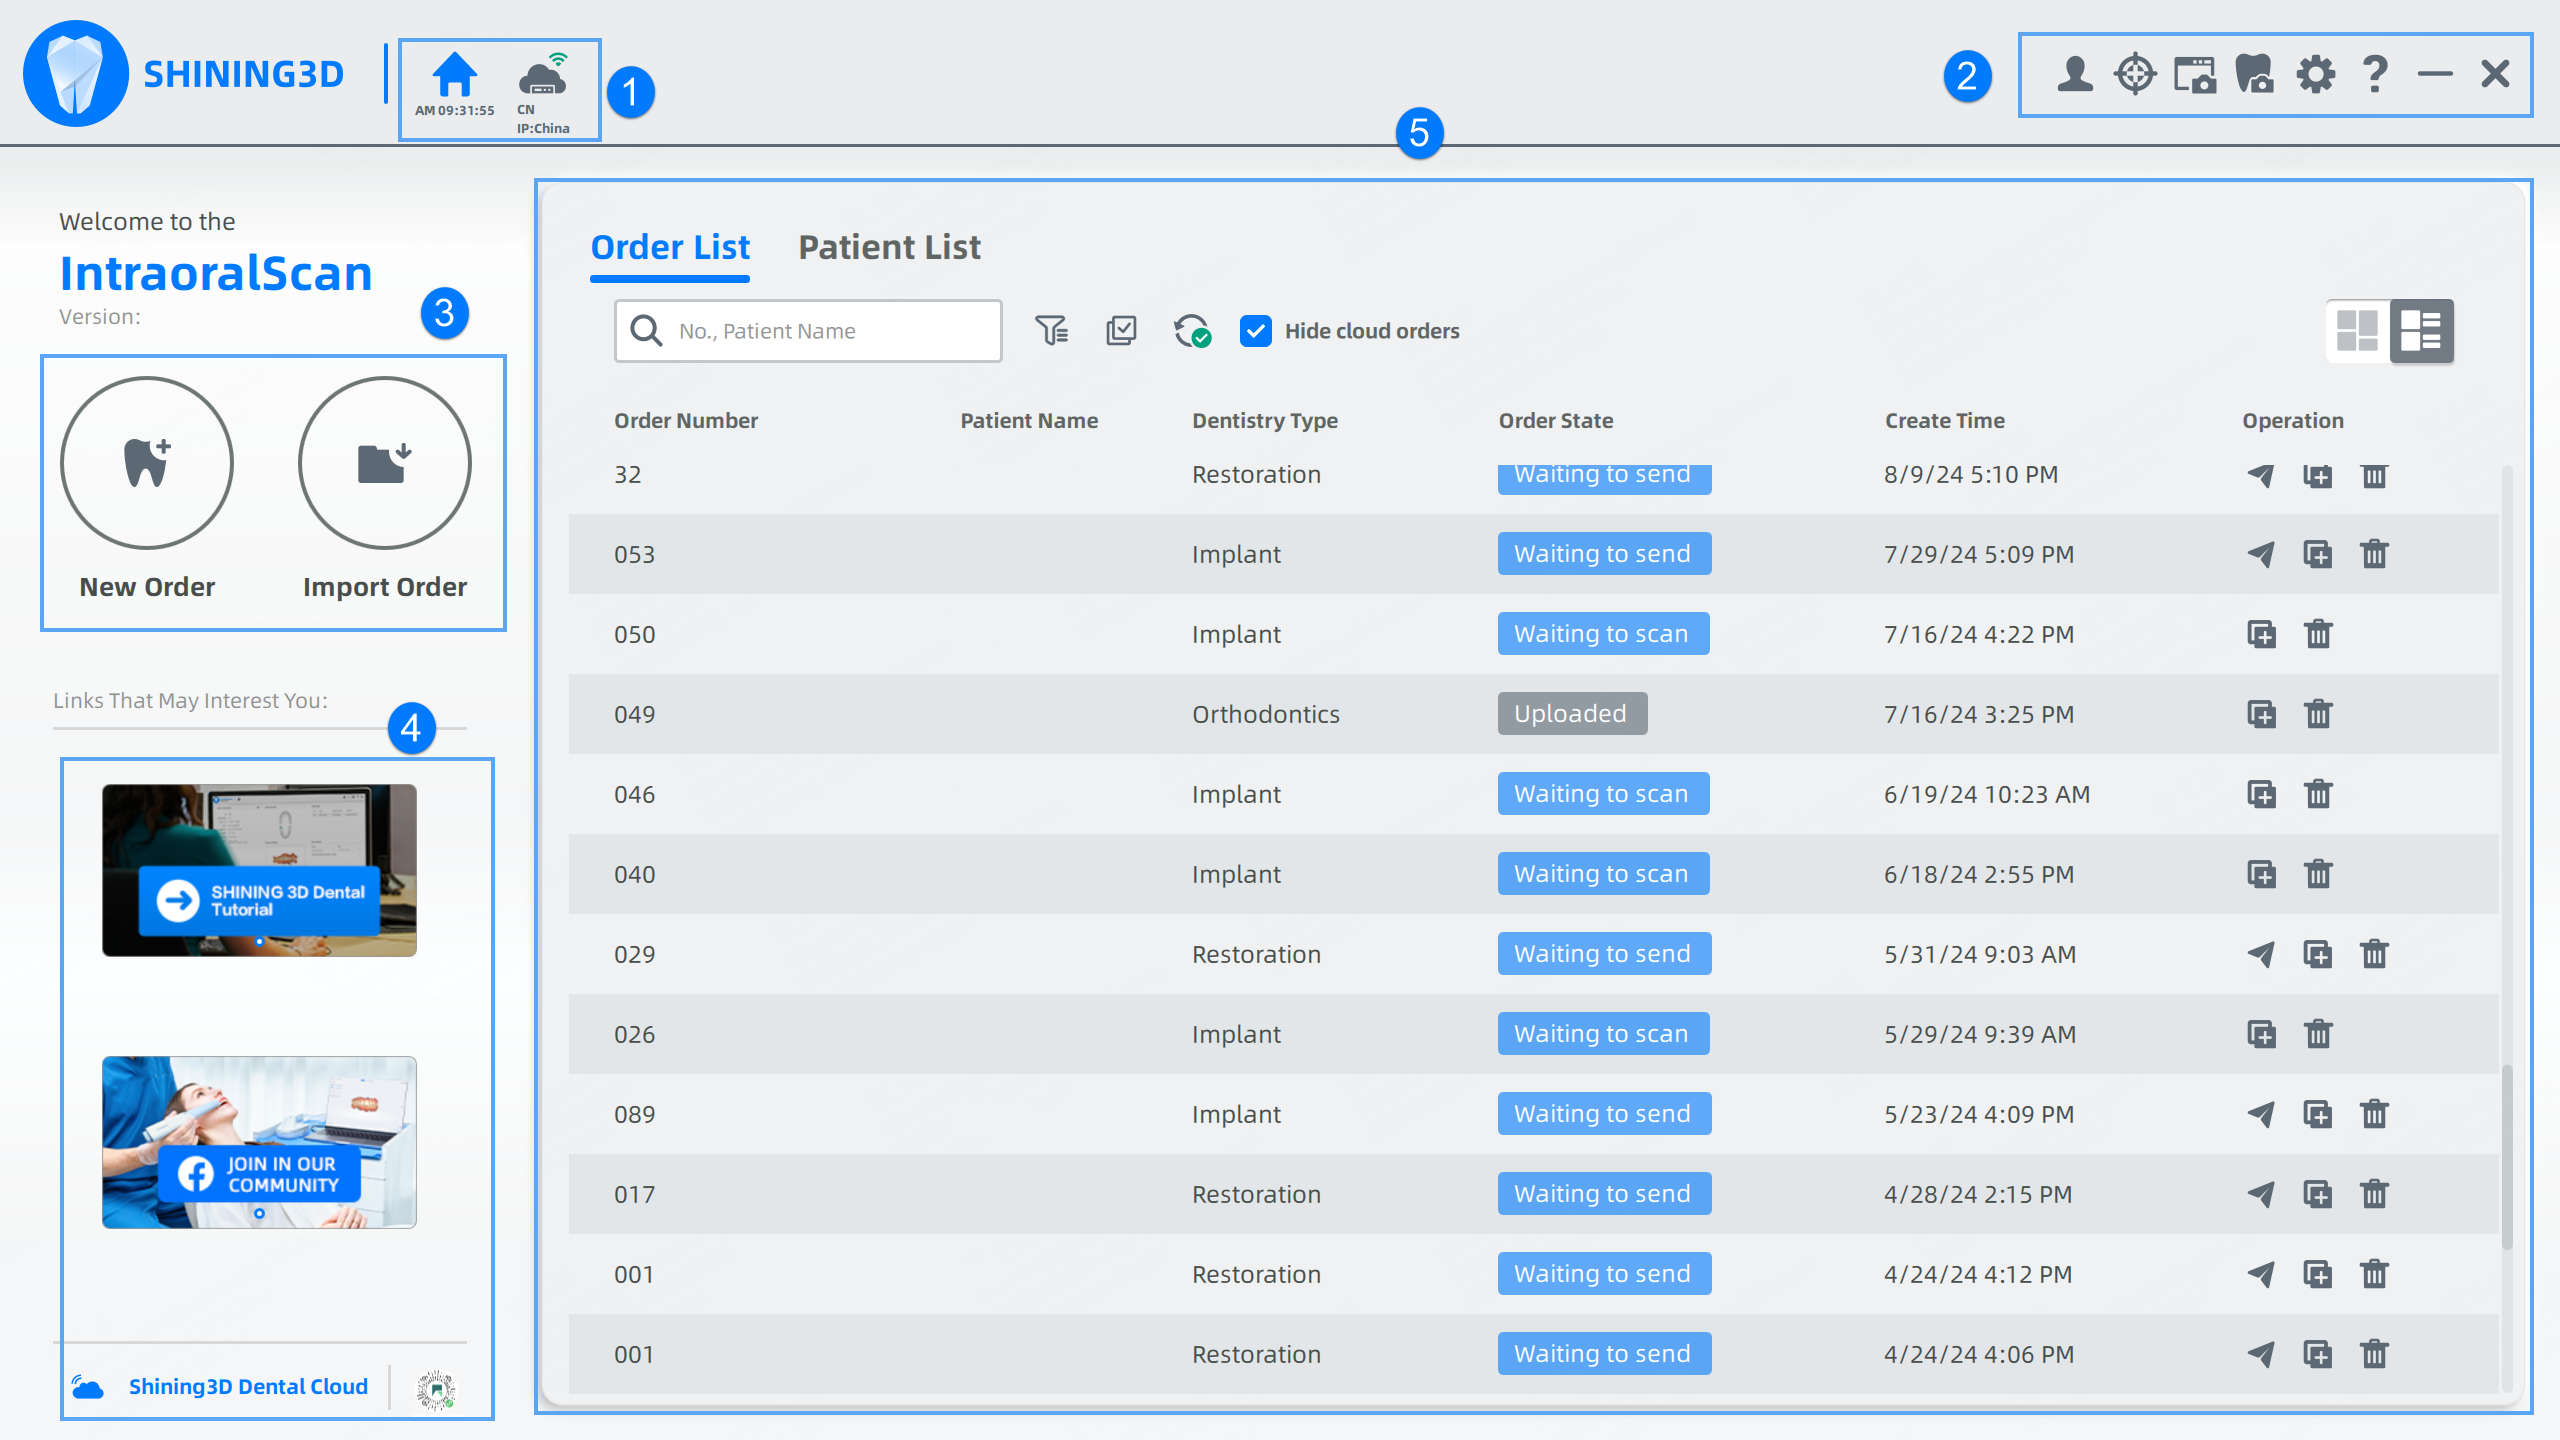Open the settings gear icon
Screen dimensions: 2560x1440
click(x=2315, y=74)
